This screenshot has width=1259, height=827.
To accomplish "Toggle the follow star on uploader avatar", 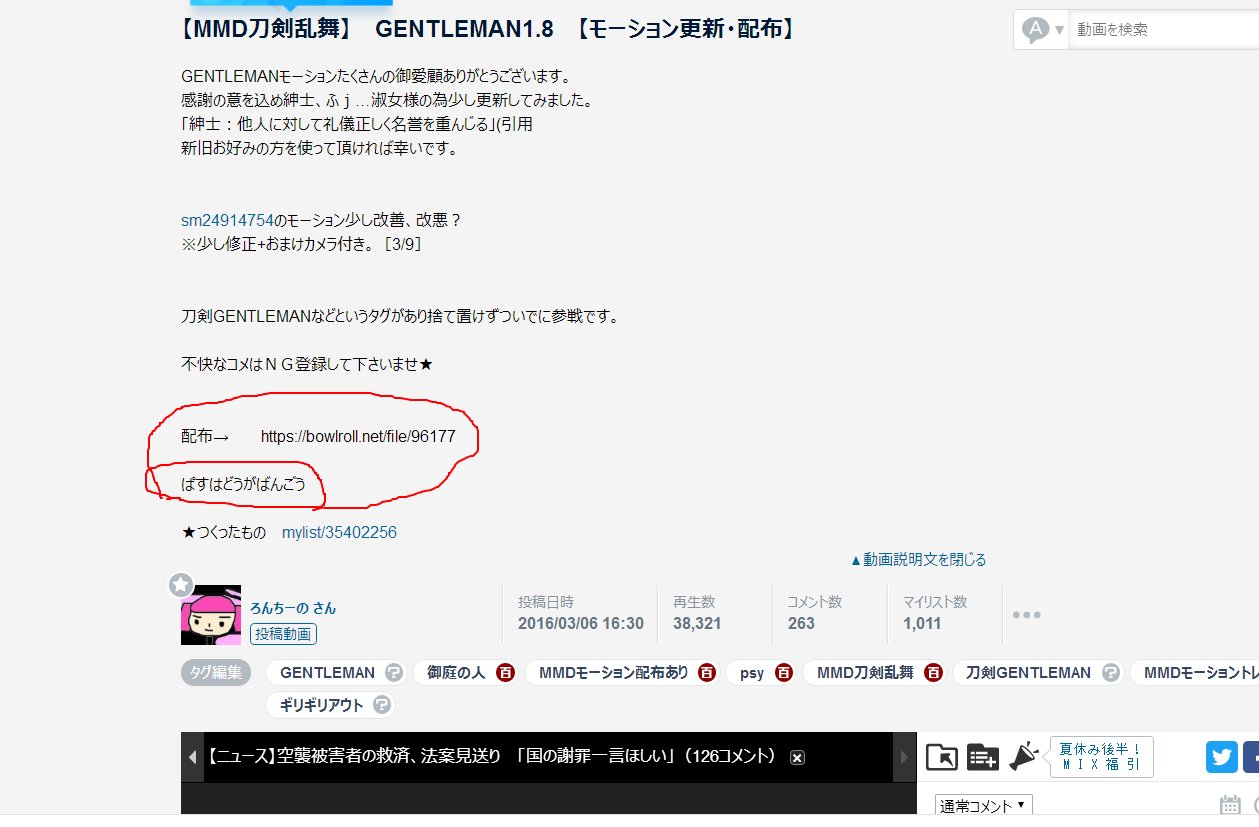I will click(181, 585).
